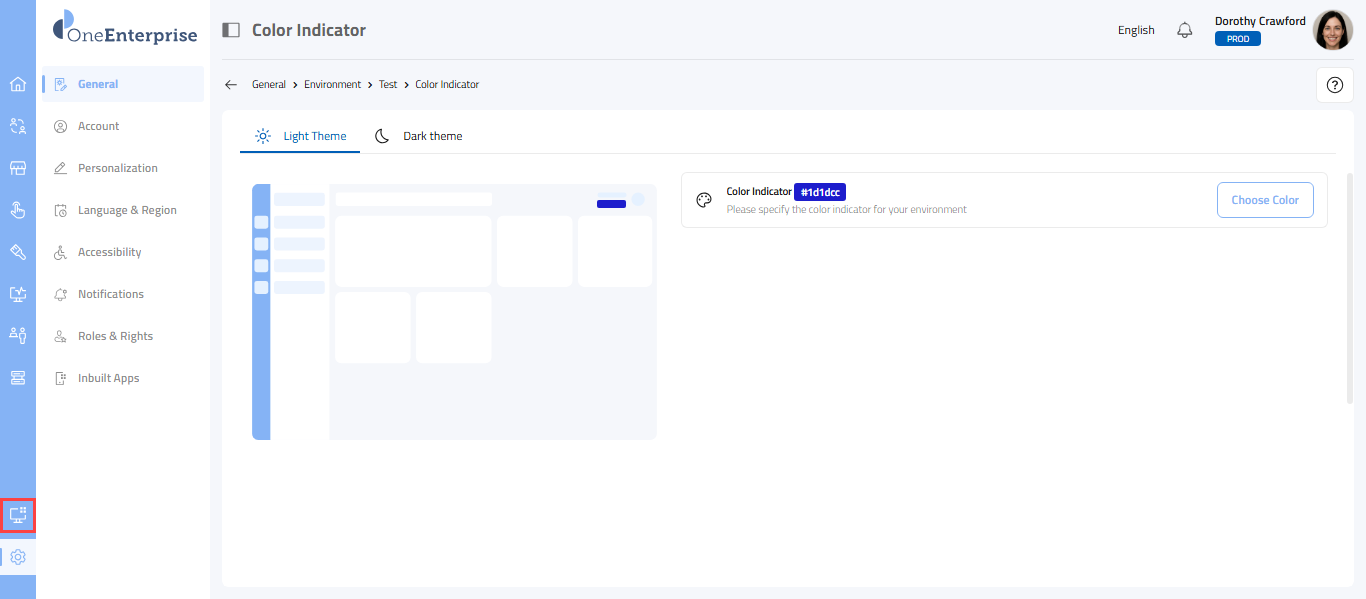Open the store icon in left rail
Screen dimensions: 1366x599
pos(17,168)
